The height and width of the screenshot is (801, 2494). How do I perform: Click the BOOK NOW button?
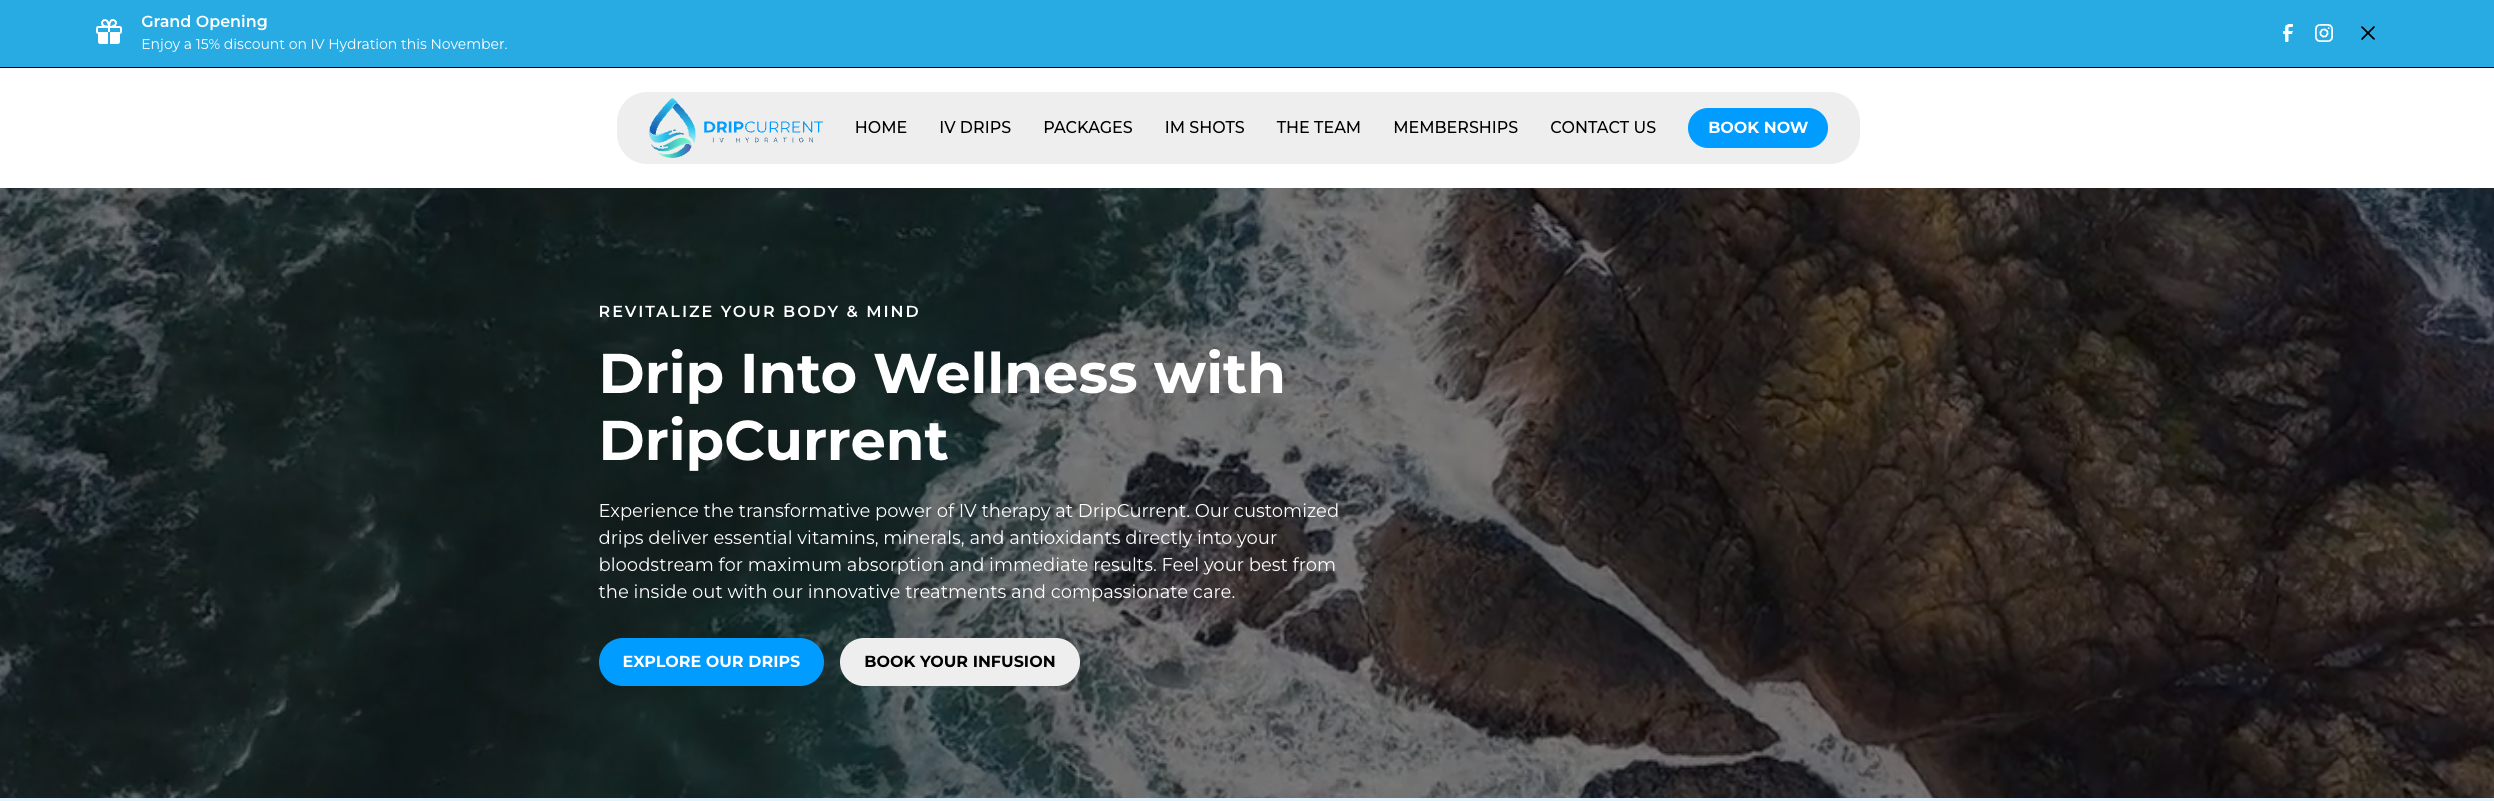(1758, 128)
